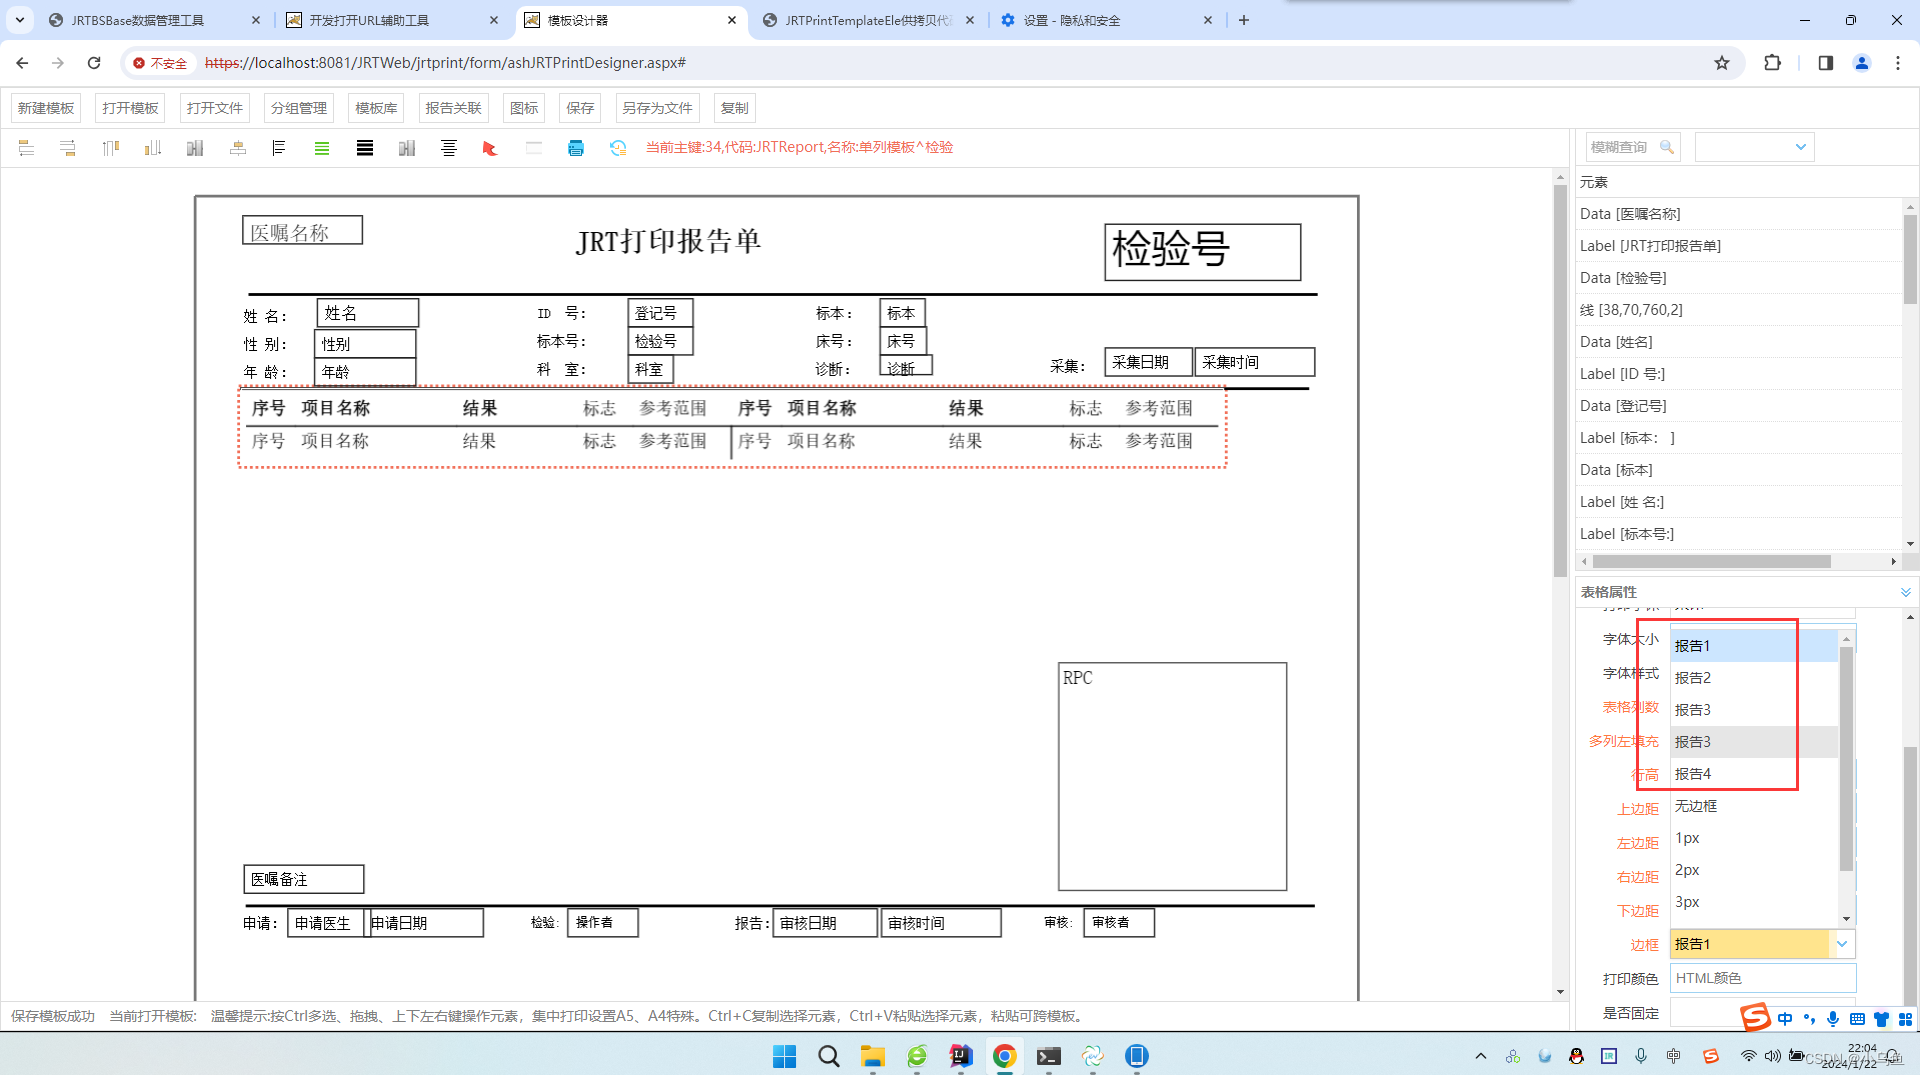This screenshot has height=1075, width=1920.
Task: Bookmark this page with the star icon
Action: click(1722, 63)
